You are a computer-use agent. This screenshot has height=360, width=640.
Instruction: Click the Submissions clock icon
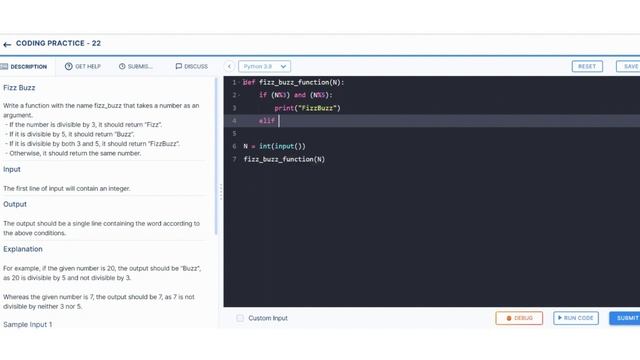click(122, 67)
